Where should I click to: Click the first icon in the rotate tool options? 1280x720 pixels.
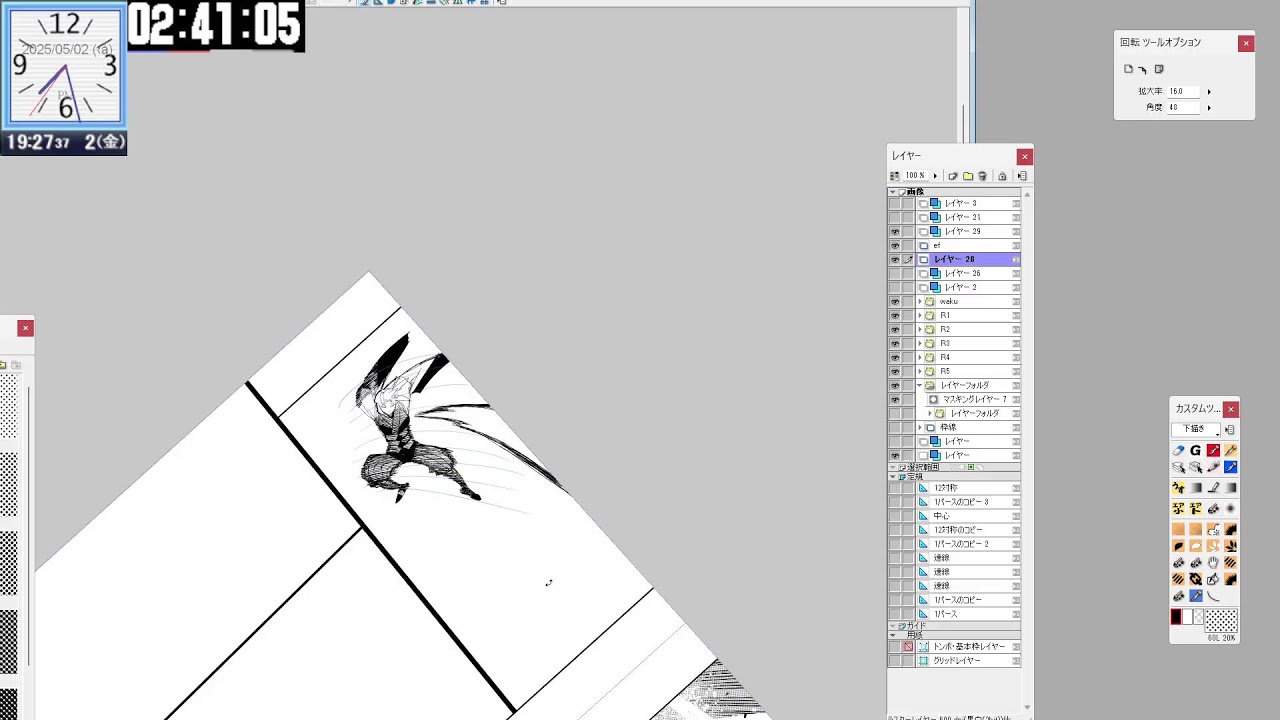coord(1129,69)
